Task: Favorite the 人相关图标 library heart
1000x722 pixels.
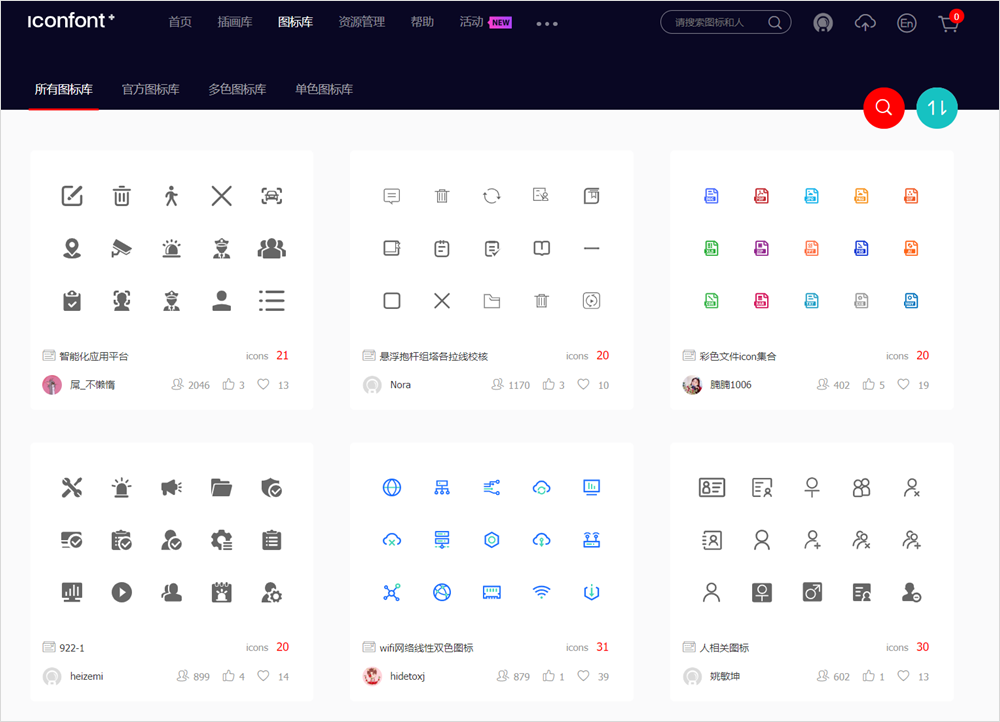Action: 903,675
